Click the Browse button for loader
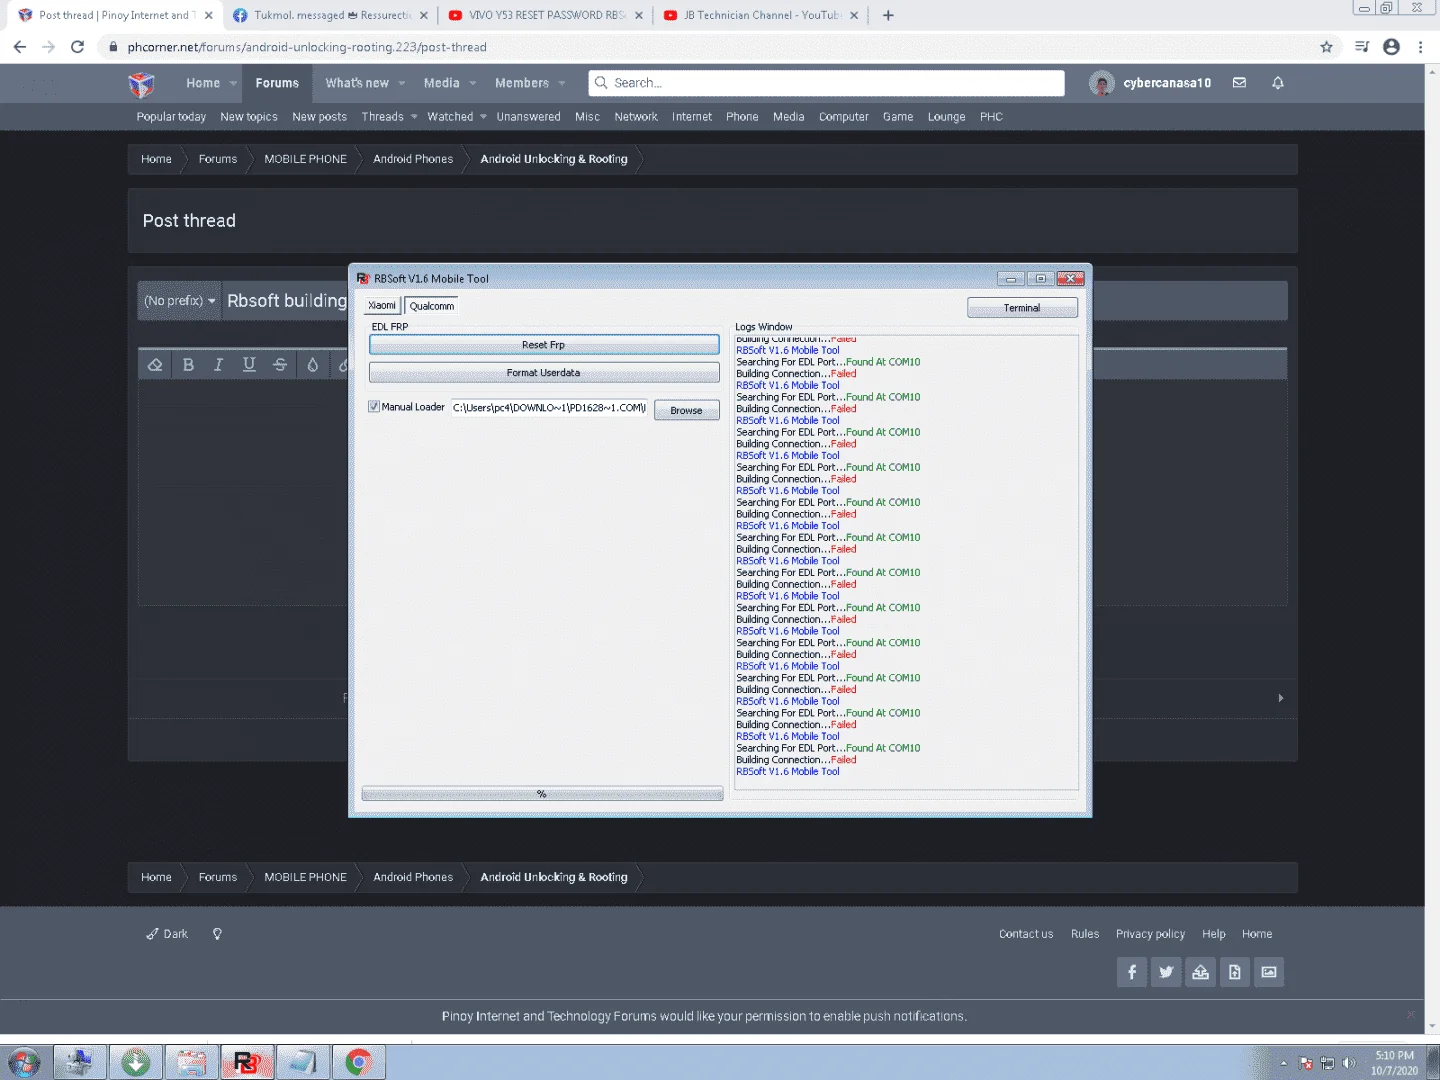 [x=687, y=411]
